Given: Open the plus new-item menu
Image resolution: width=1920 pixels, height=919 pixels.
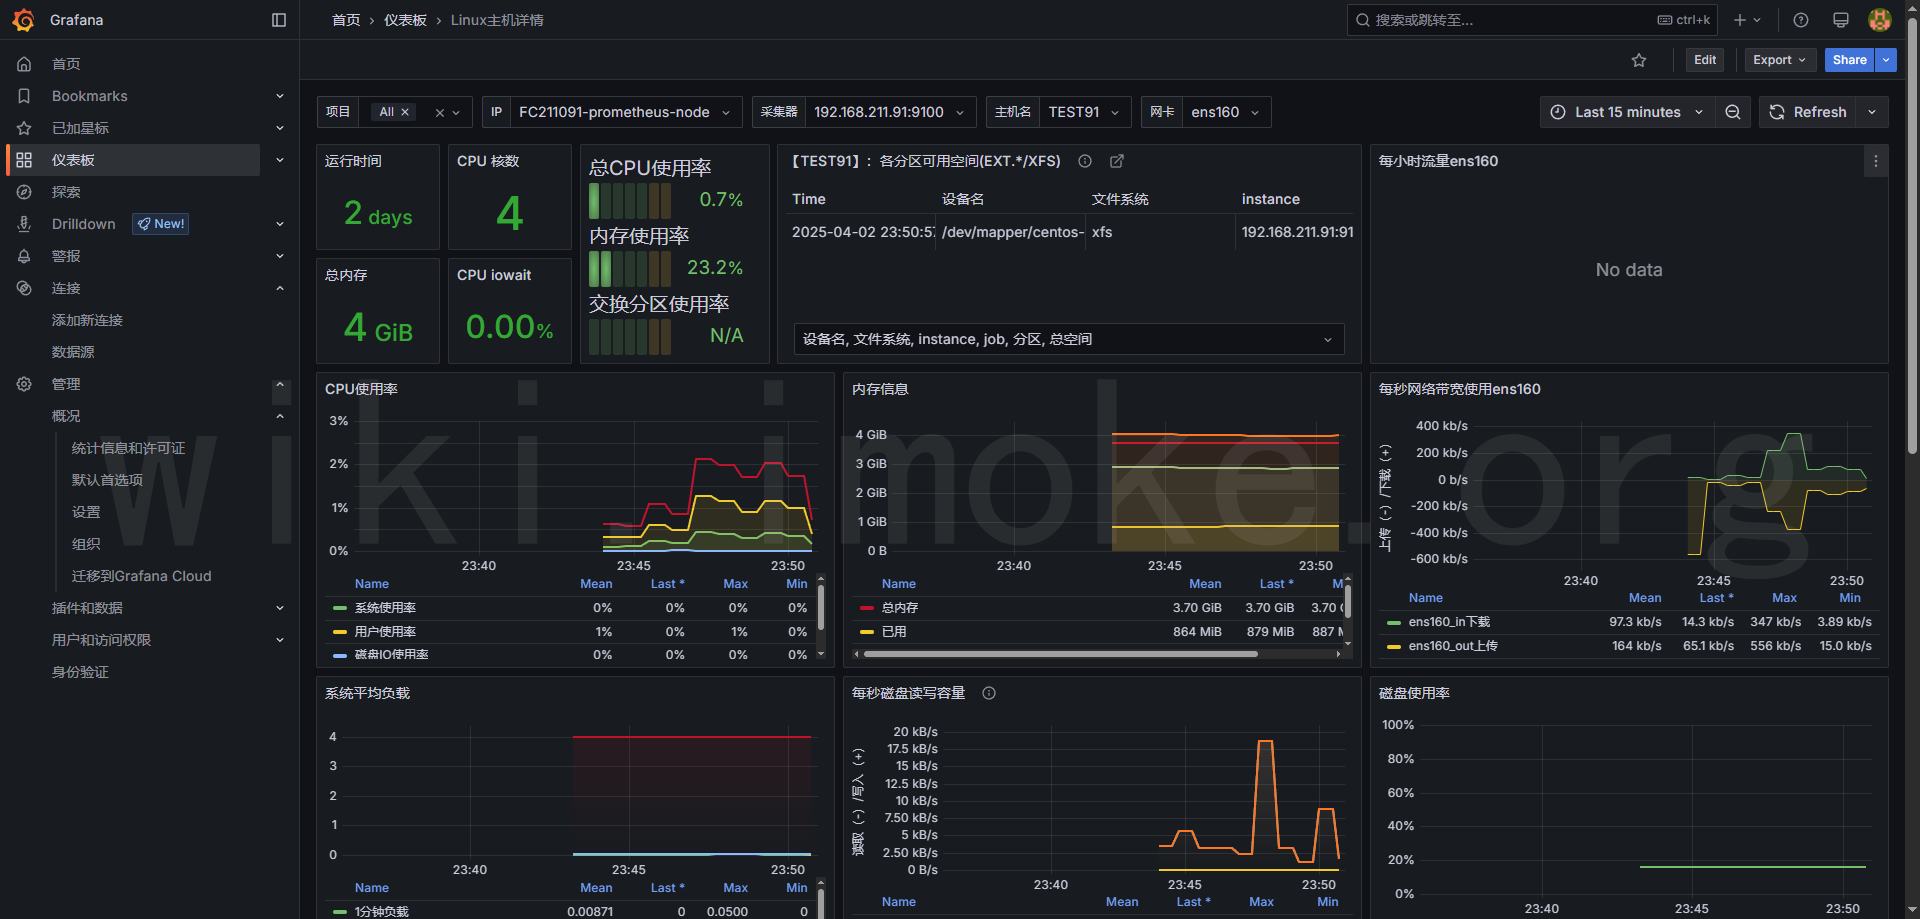Looking at the screenshot, I should point(1747,20).
